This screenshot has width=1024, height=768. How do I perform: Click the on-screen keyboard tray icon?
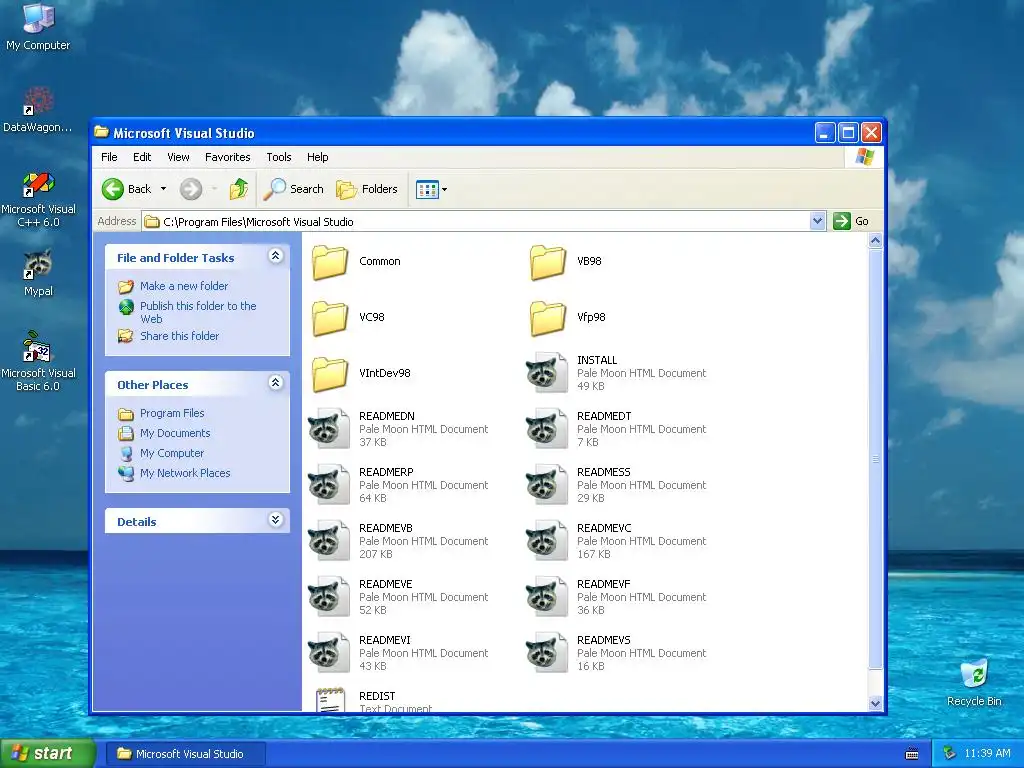912,754
